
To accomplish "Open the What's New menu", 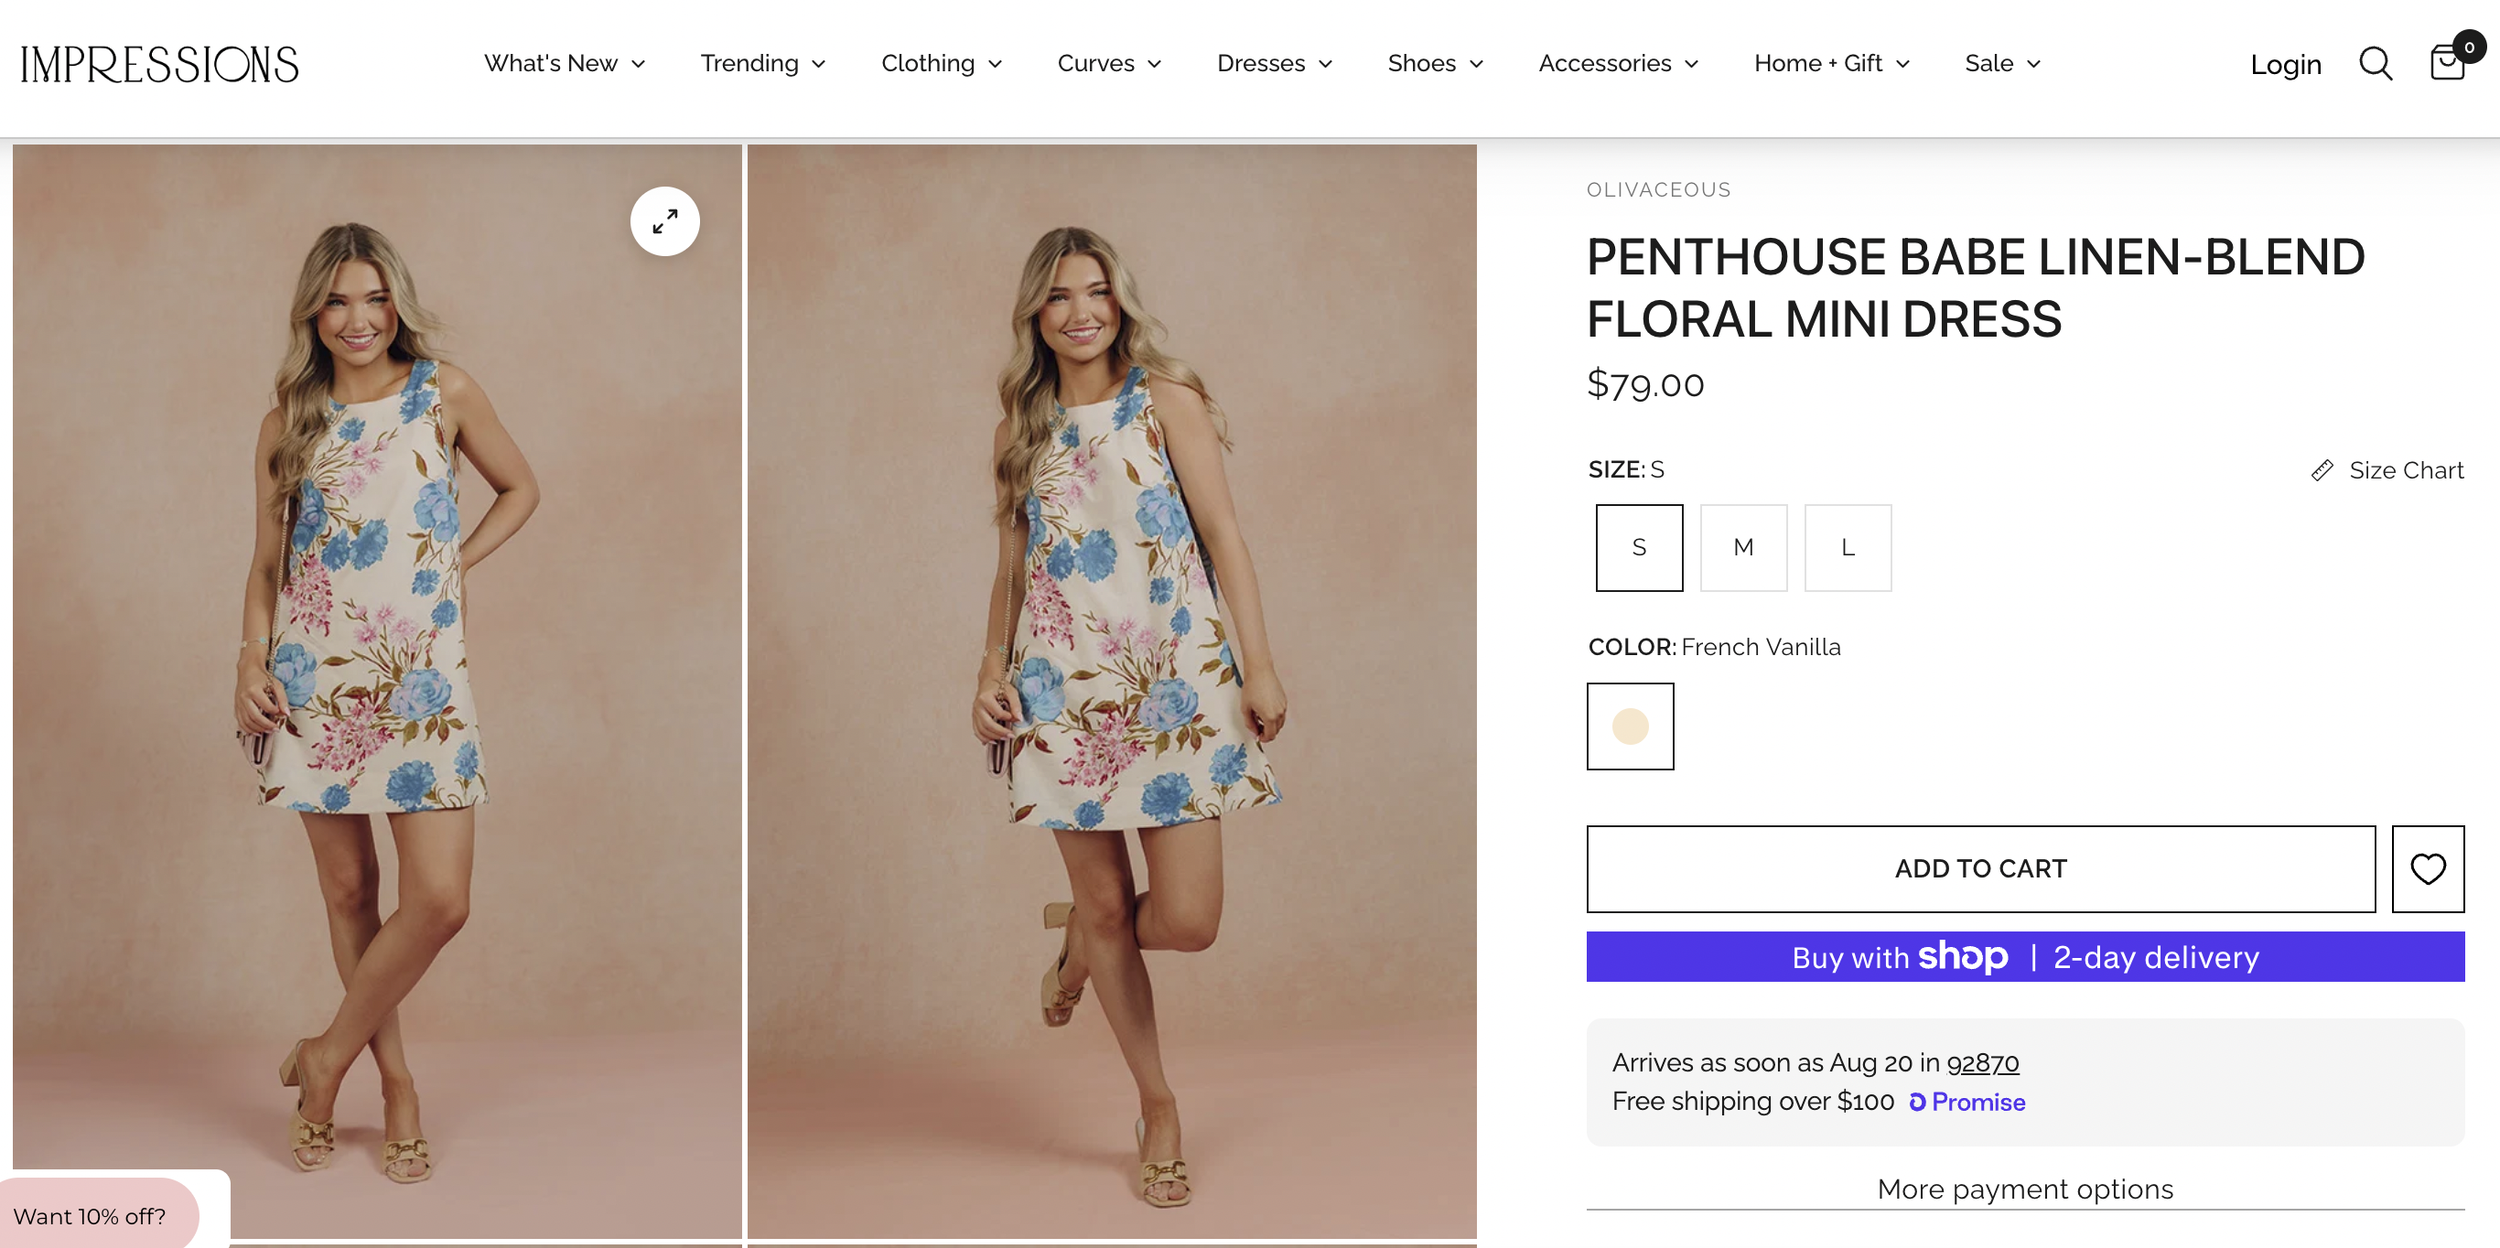I will (x=564, y=63).
